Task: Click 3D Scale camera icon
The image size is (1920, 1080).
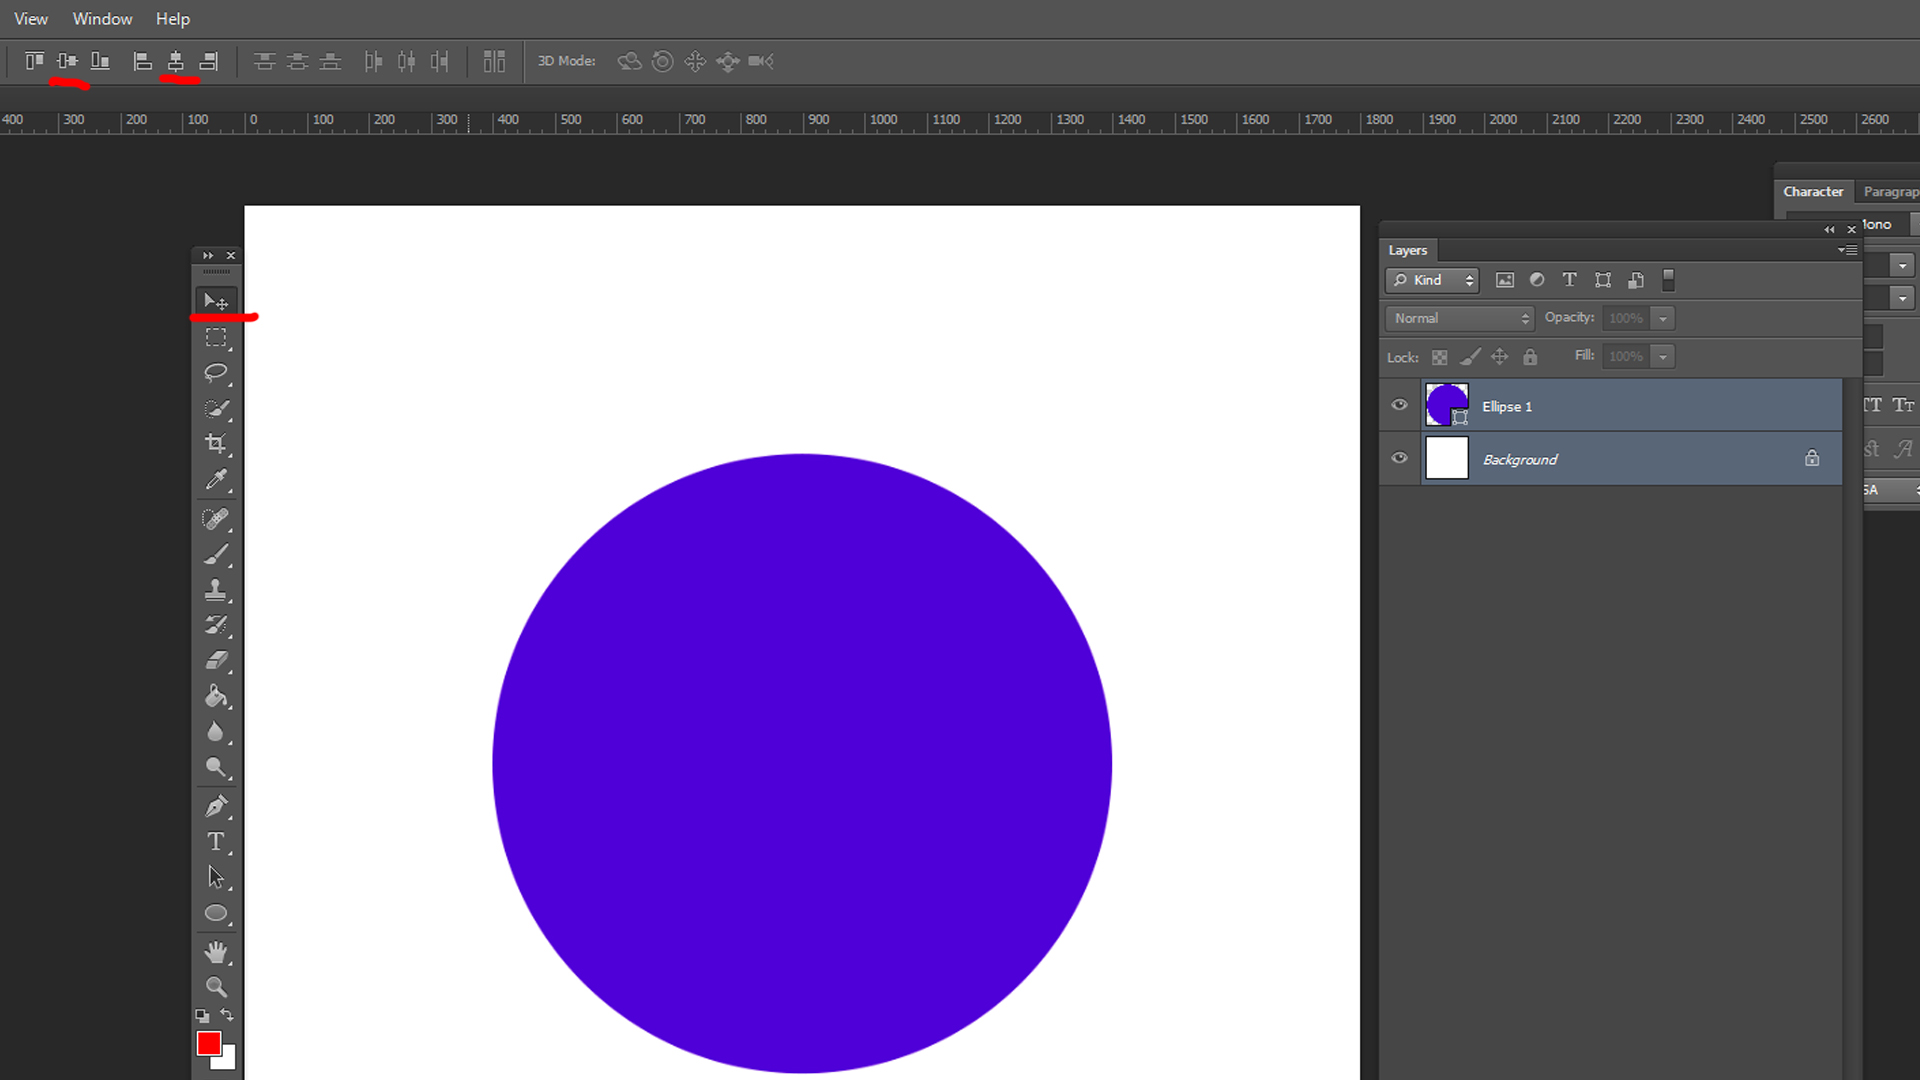Action: click(x=761, y=61)
